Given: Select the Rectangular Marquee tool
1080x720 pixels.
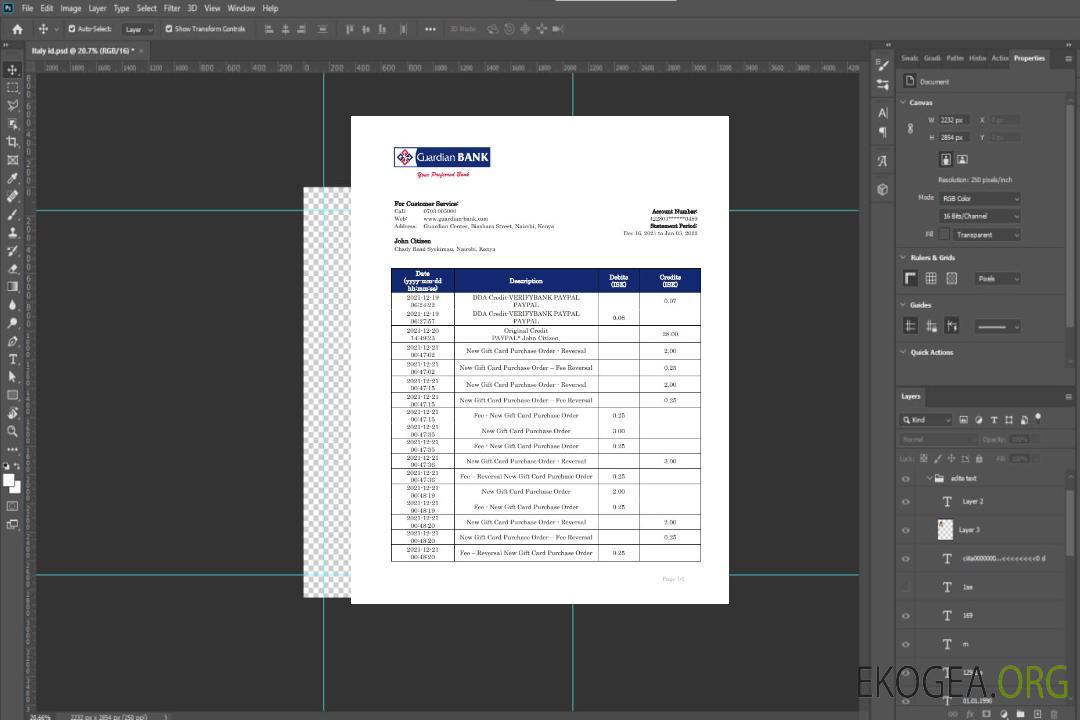Looking at the screenshot, I should [x=12, y=88].
